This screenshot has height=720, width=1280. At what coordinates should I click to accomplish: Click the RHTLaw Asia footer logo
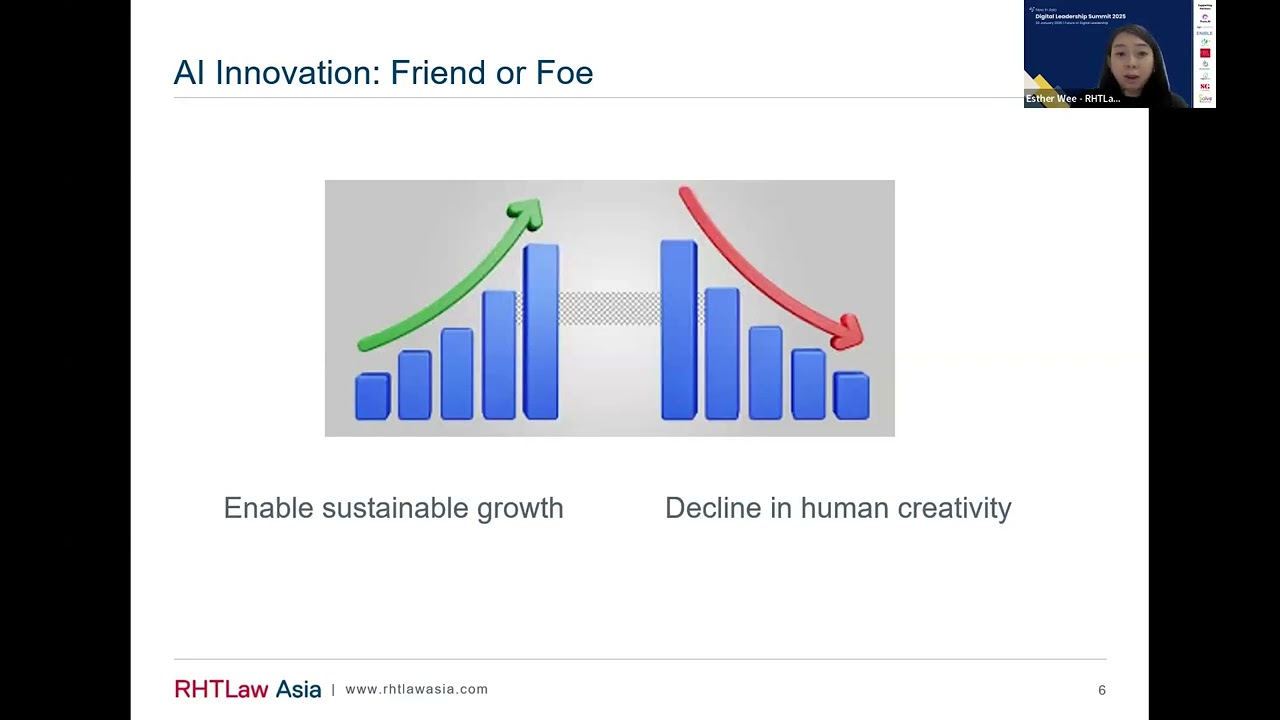(x=248, y=689)
